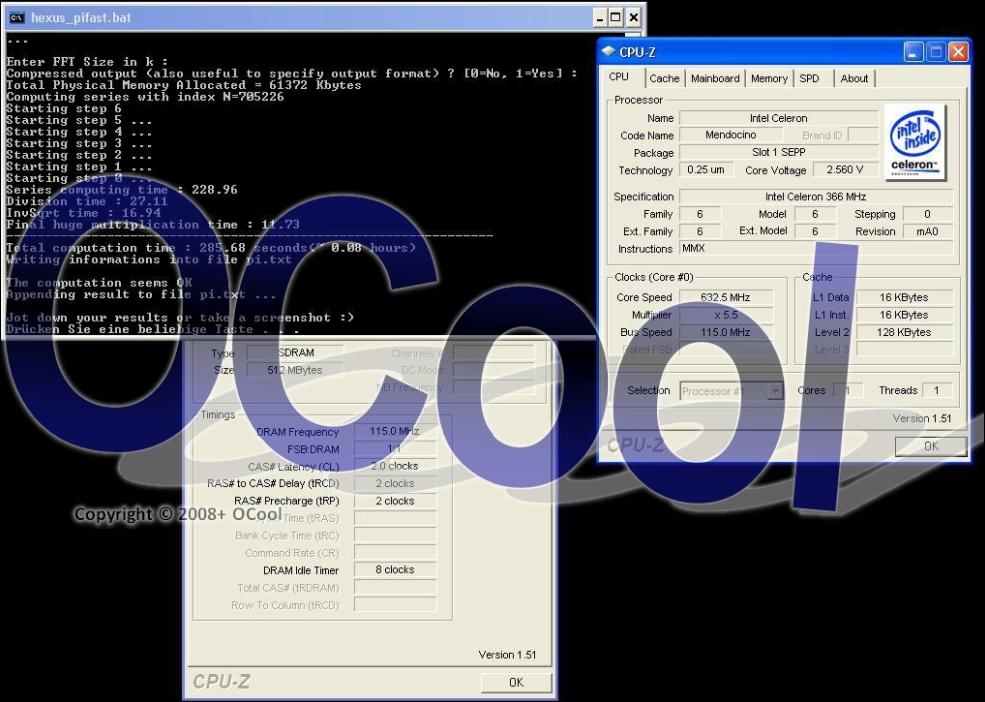Click the Technology value '0.25 um'
Image resolution: width=985 pixels, height=702 pixels.
706,170
